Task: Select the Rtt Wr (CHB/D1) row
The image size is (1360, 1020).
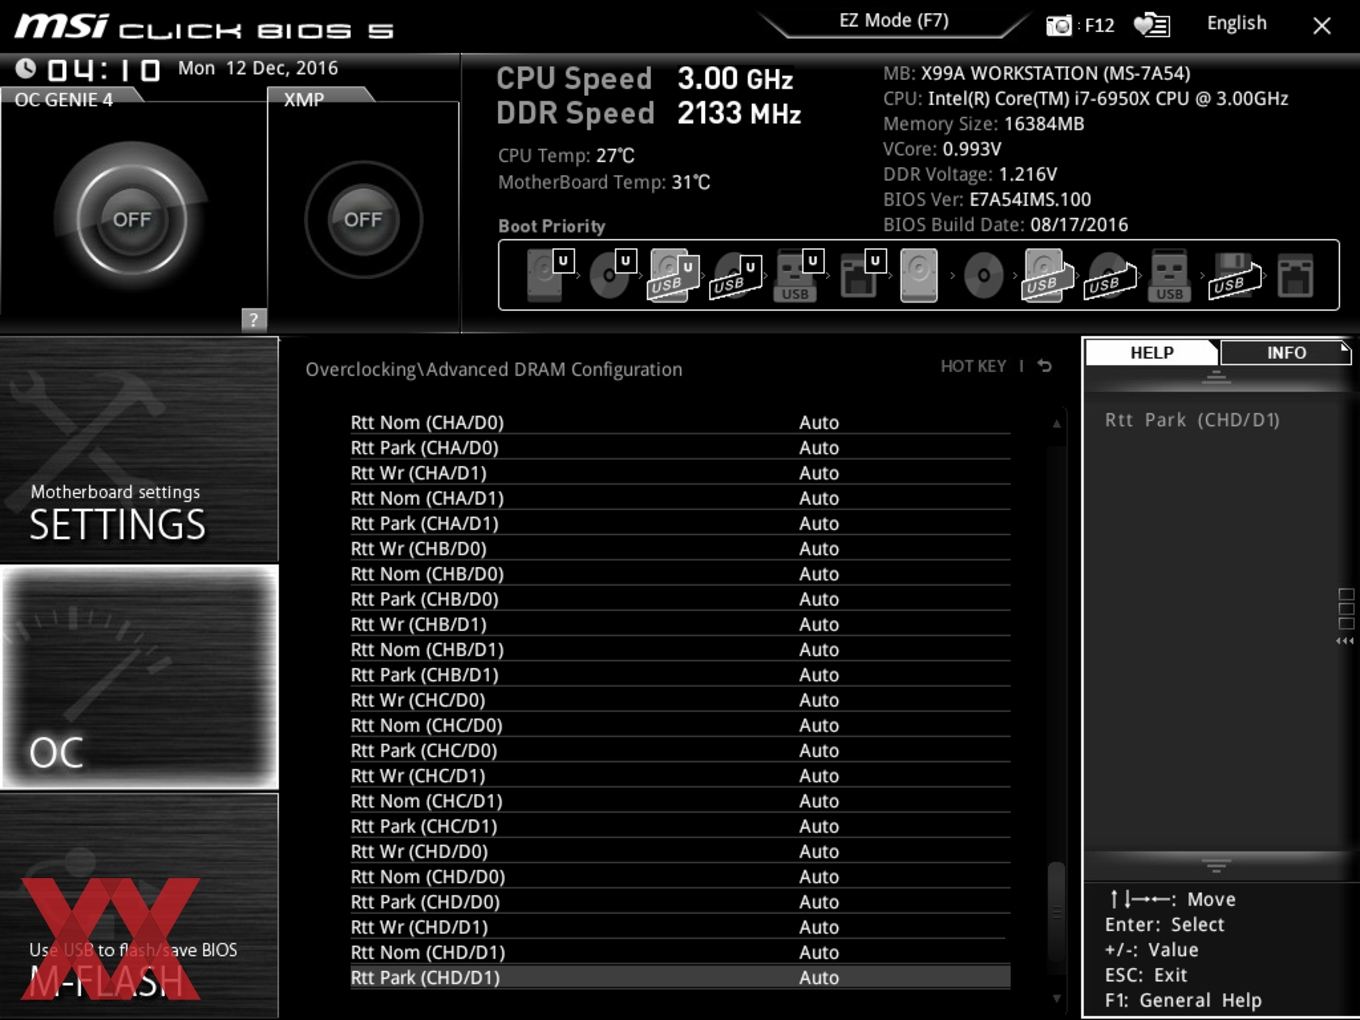Action: (x=680, y=624)
